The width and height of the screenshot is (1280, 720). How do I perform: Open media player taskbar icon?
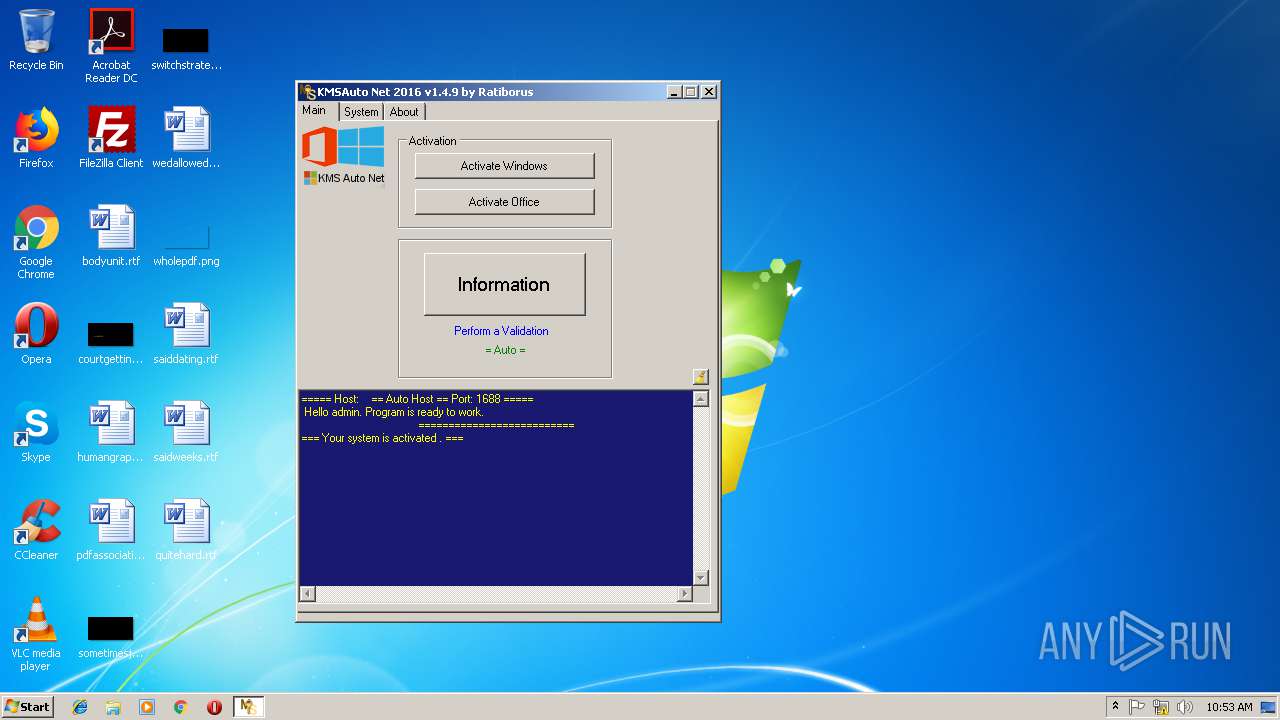tap(147, 707)
